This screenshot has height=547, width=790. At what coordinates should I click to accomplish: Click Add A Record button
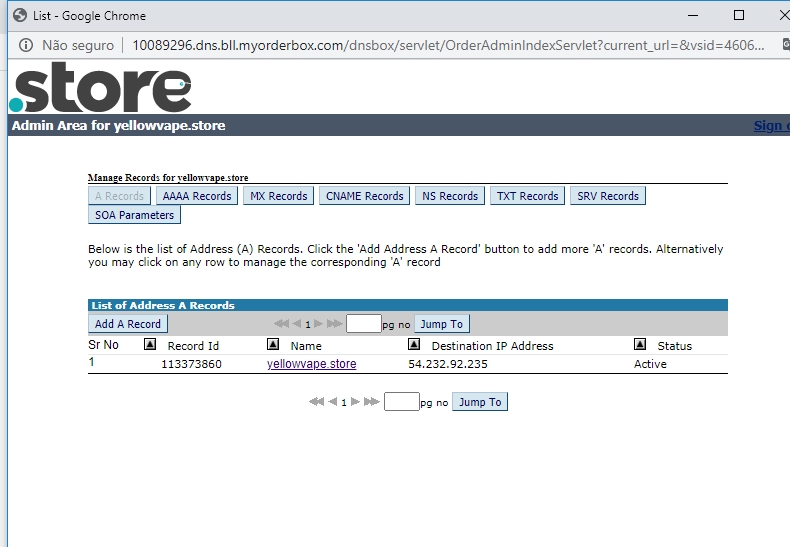pyautogui.click(x=128, y=324)
